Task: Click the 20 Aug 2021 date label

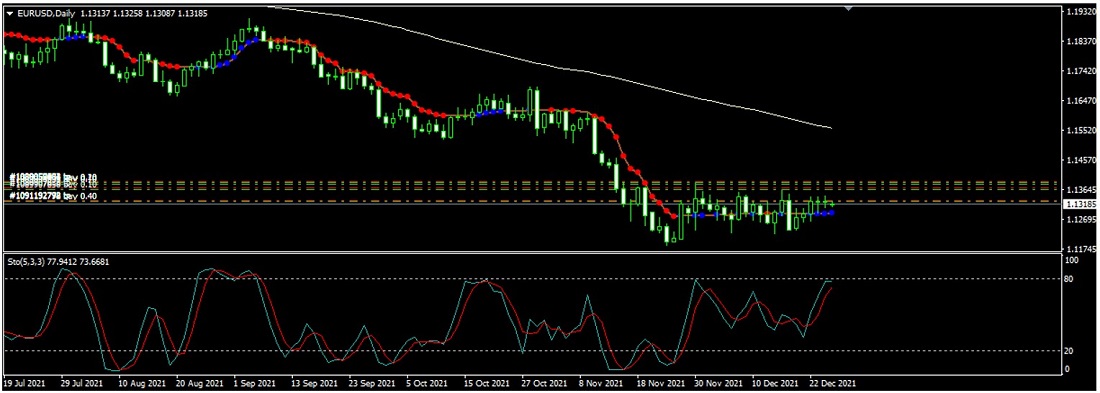Action: [x=199, y=384]
